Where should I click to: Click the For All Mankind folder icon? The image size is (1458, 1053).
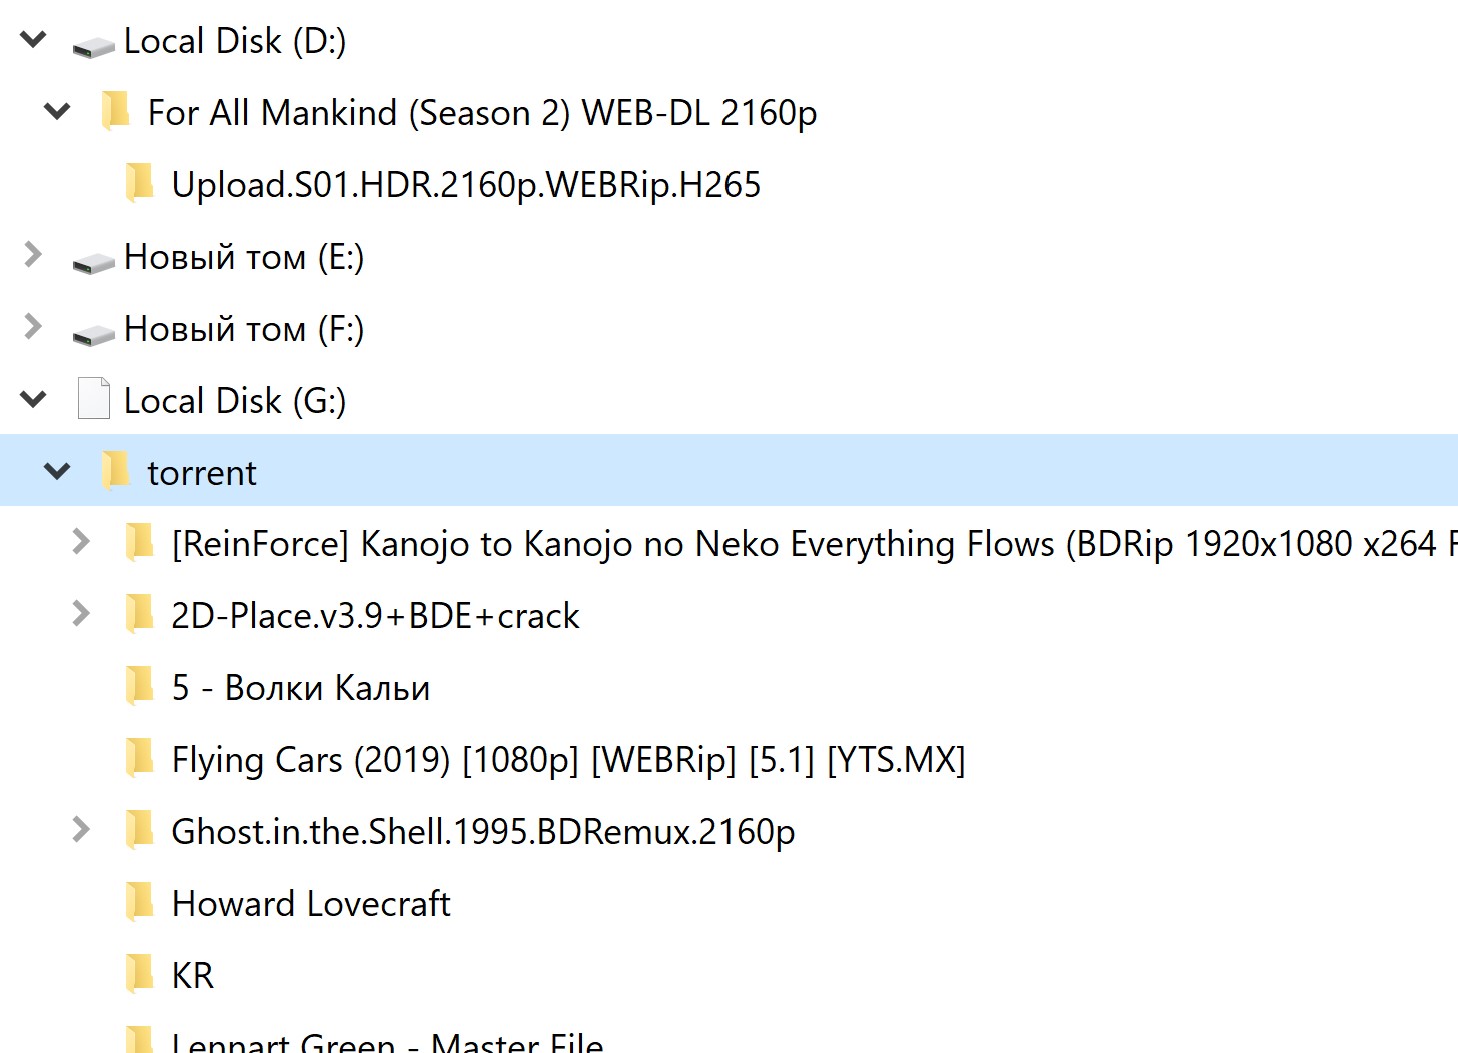tap(116, 111)
